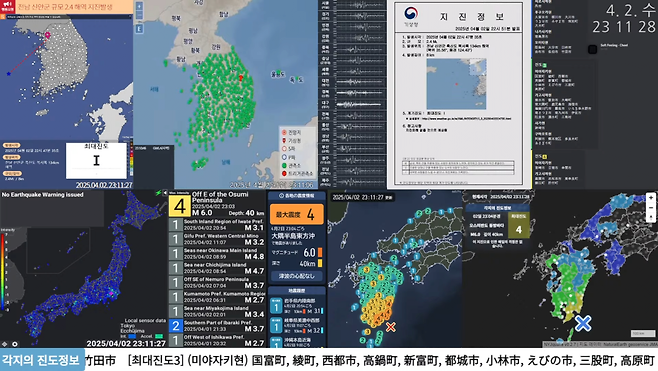Click the 最大震度 4 orange banner
The width and height of the screenshot is (658, 371).
[297, 214]
